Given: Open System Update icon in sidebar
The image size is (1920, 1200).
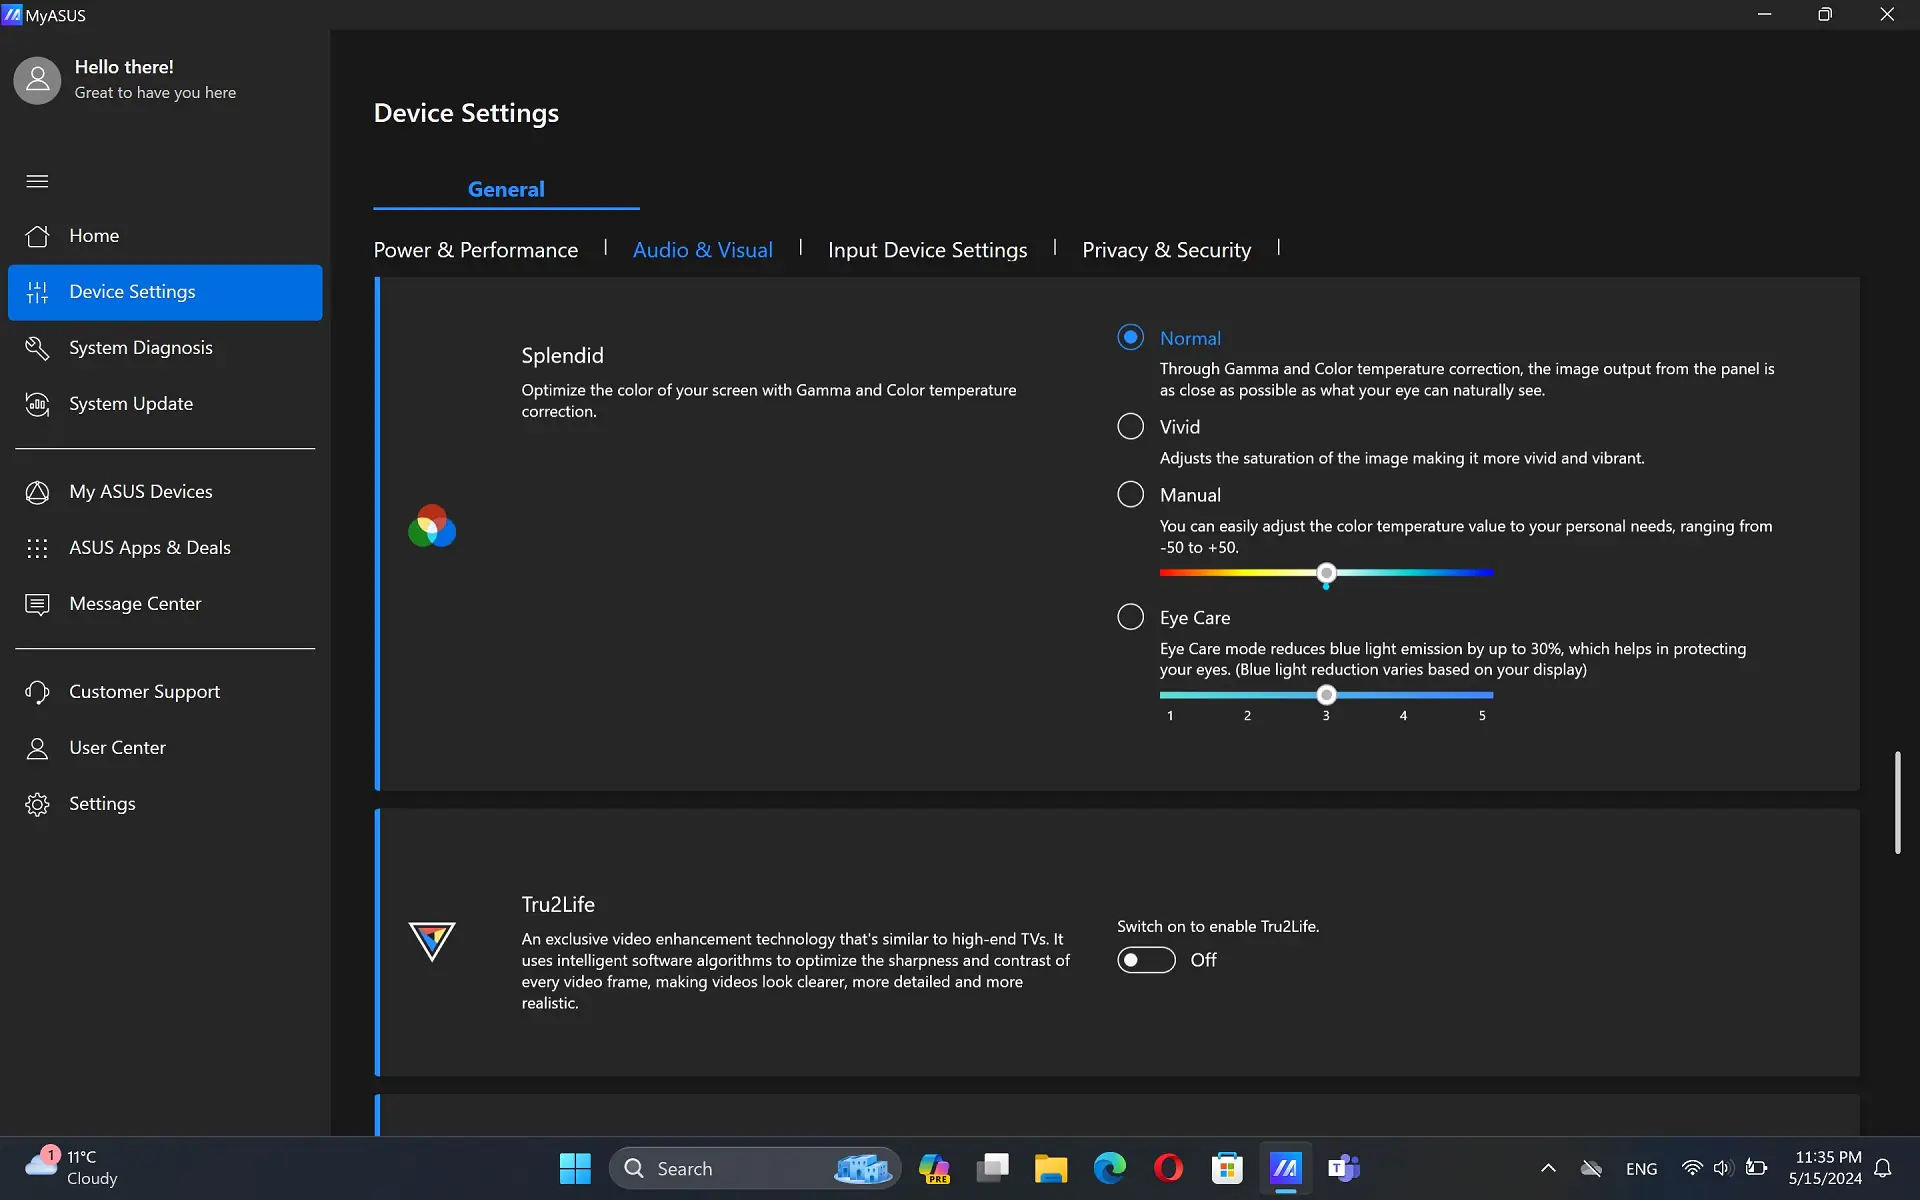Looking at the screenshot, I should coord(37,404).
